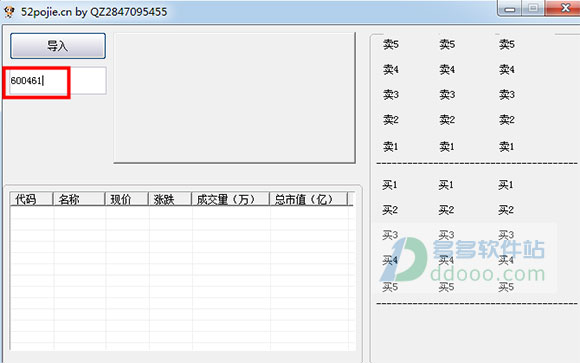Focus the stock code input field with 600461
This screenshot has height=363, width=580.
click(x=58, y=81)
